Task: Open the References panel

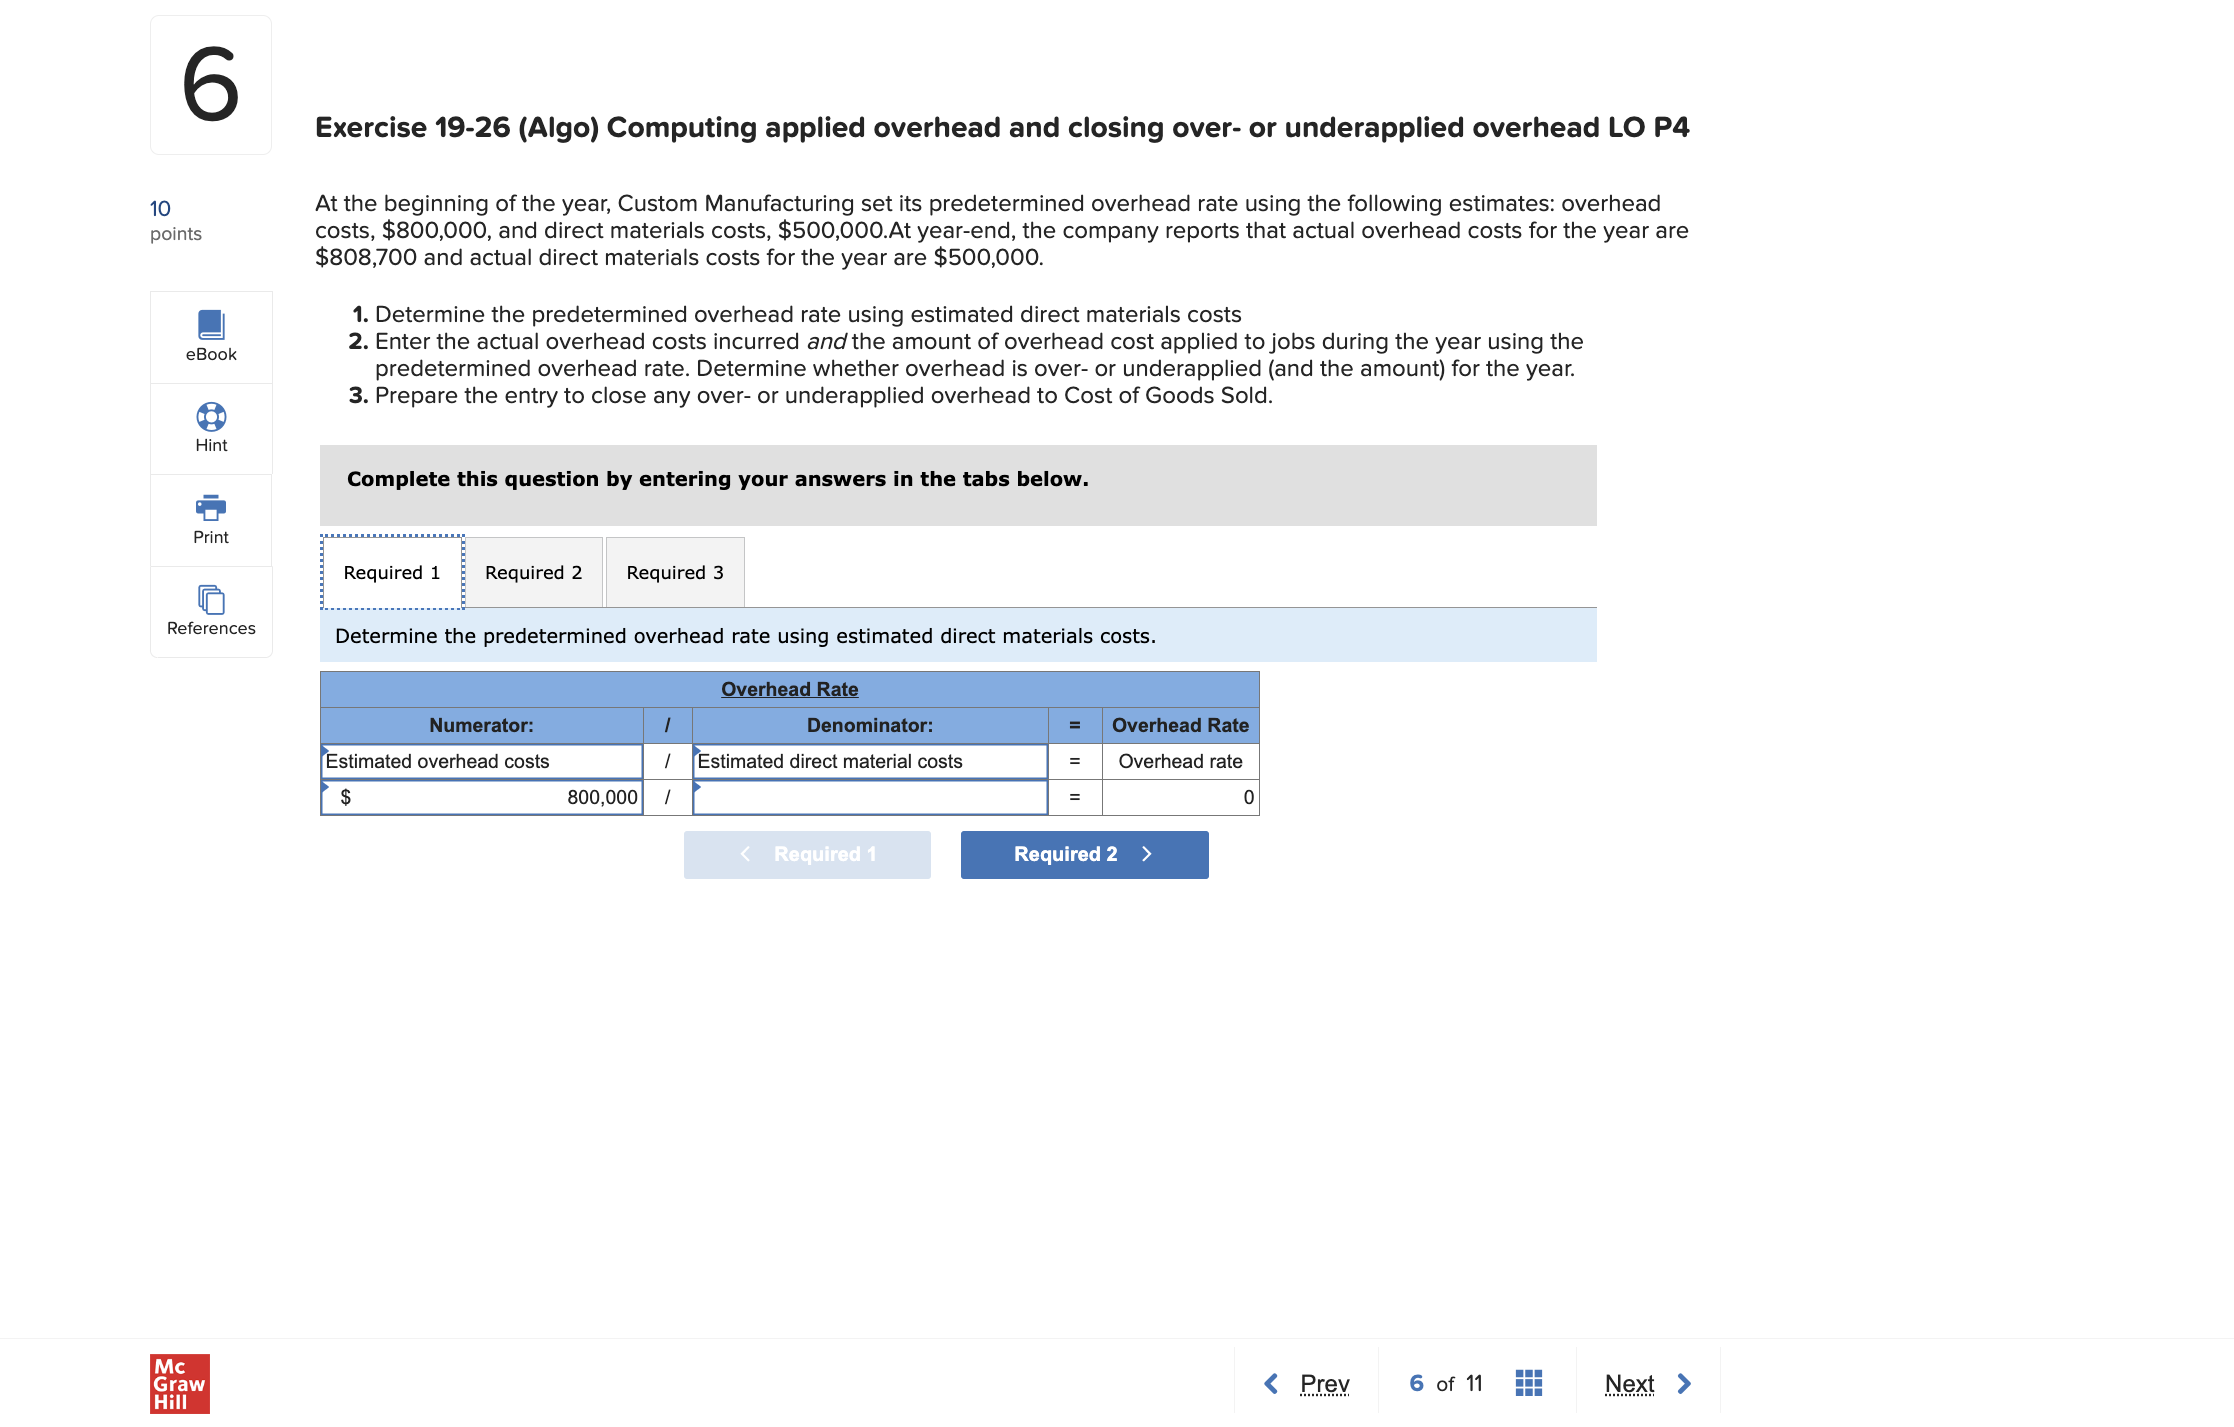Action: (210, 611)
